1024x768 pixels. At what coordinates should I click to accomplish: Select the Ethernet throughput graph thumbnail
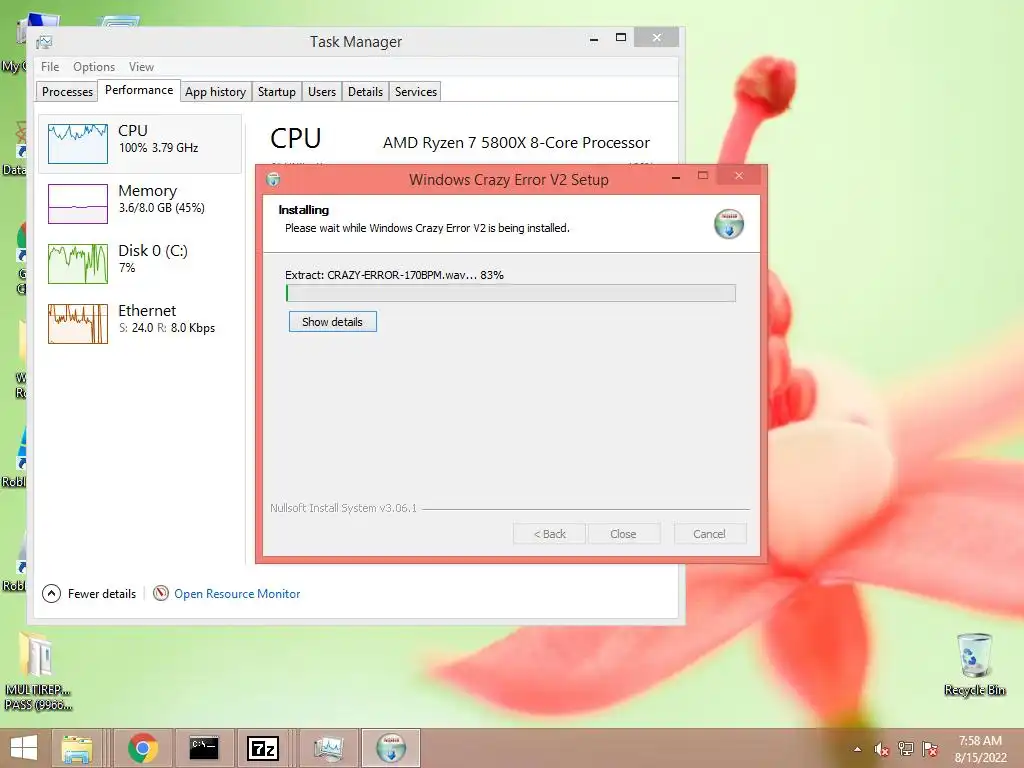pyautogui.click(x=78, y=324)
